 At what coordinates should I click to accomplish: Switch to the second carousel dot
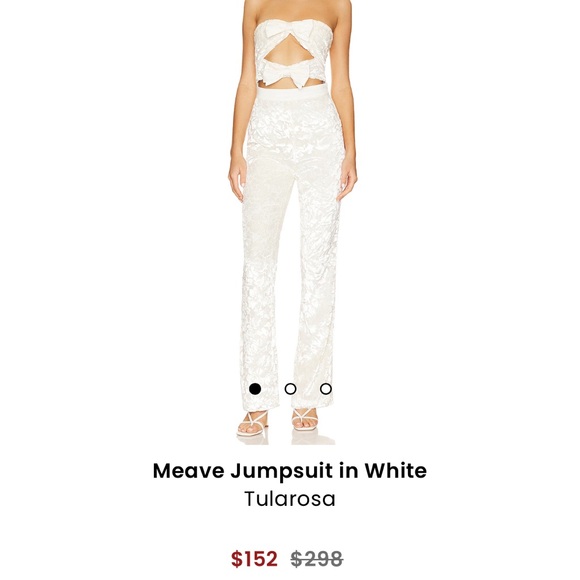coord(290,389)
